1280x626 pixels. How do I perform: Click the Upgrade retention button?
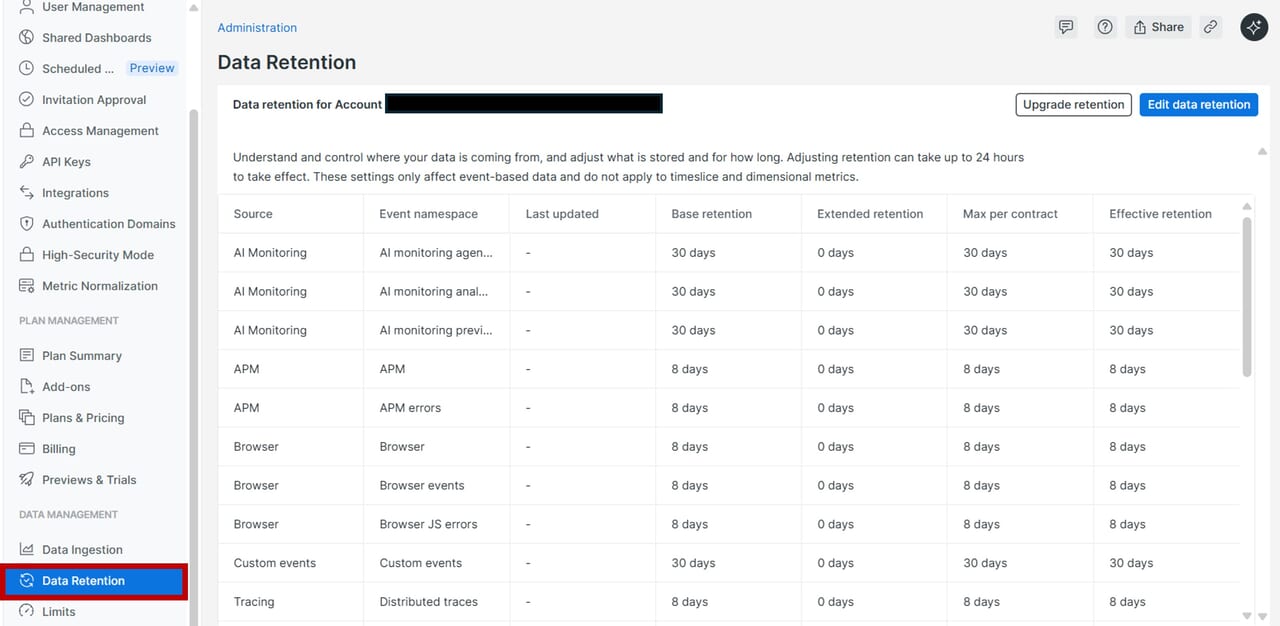coord(1073,105)
